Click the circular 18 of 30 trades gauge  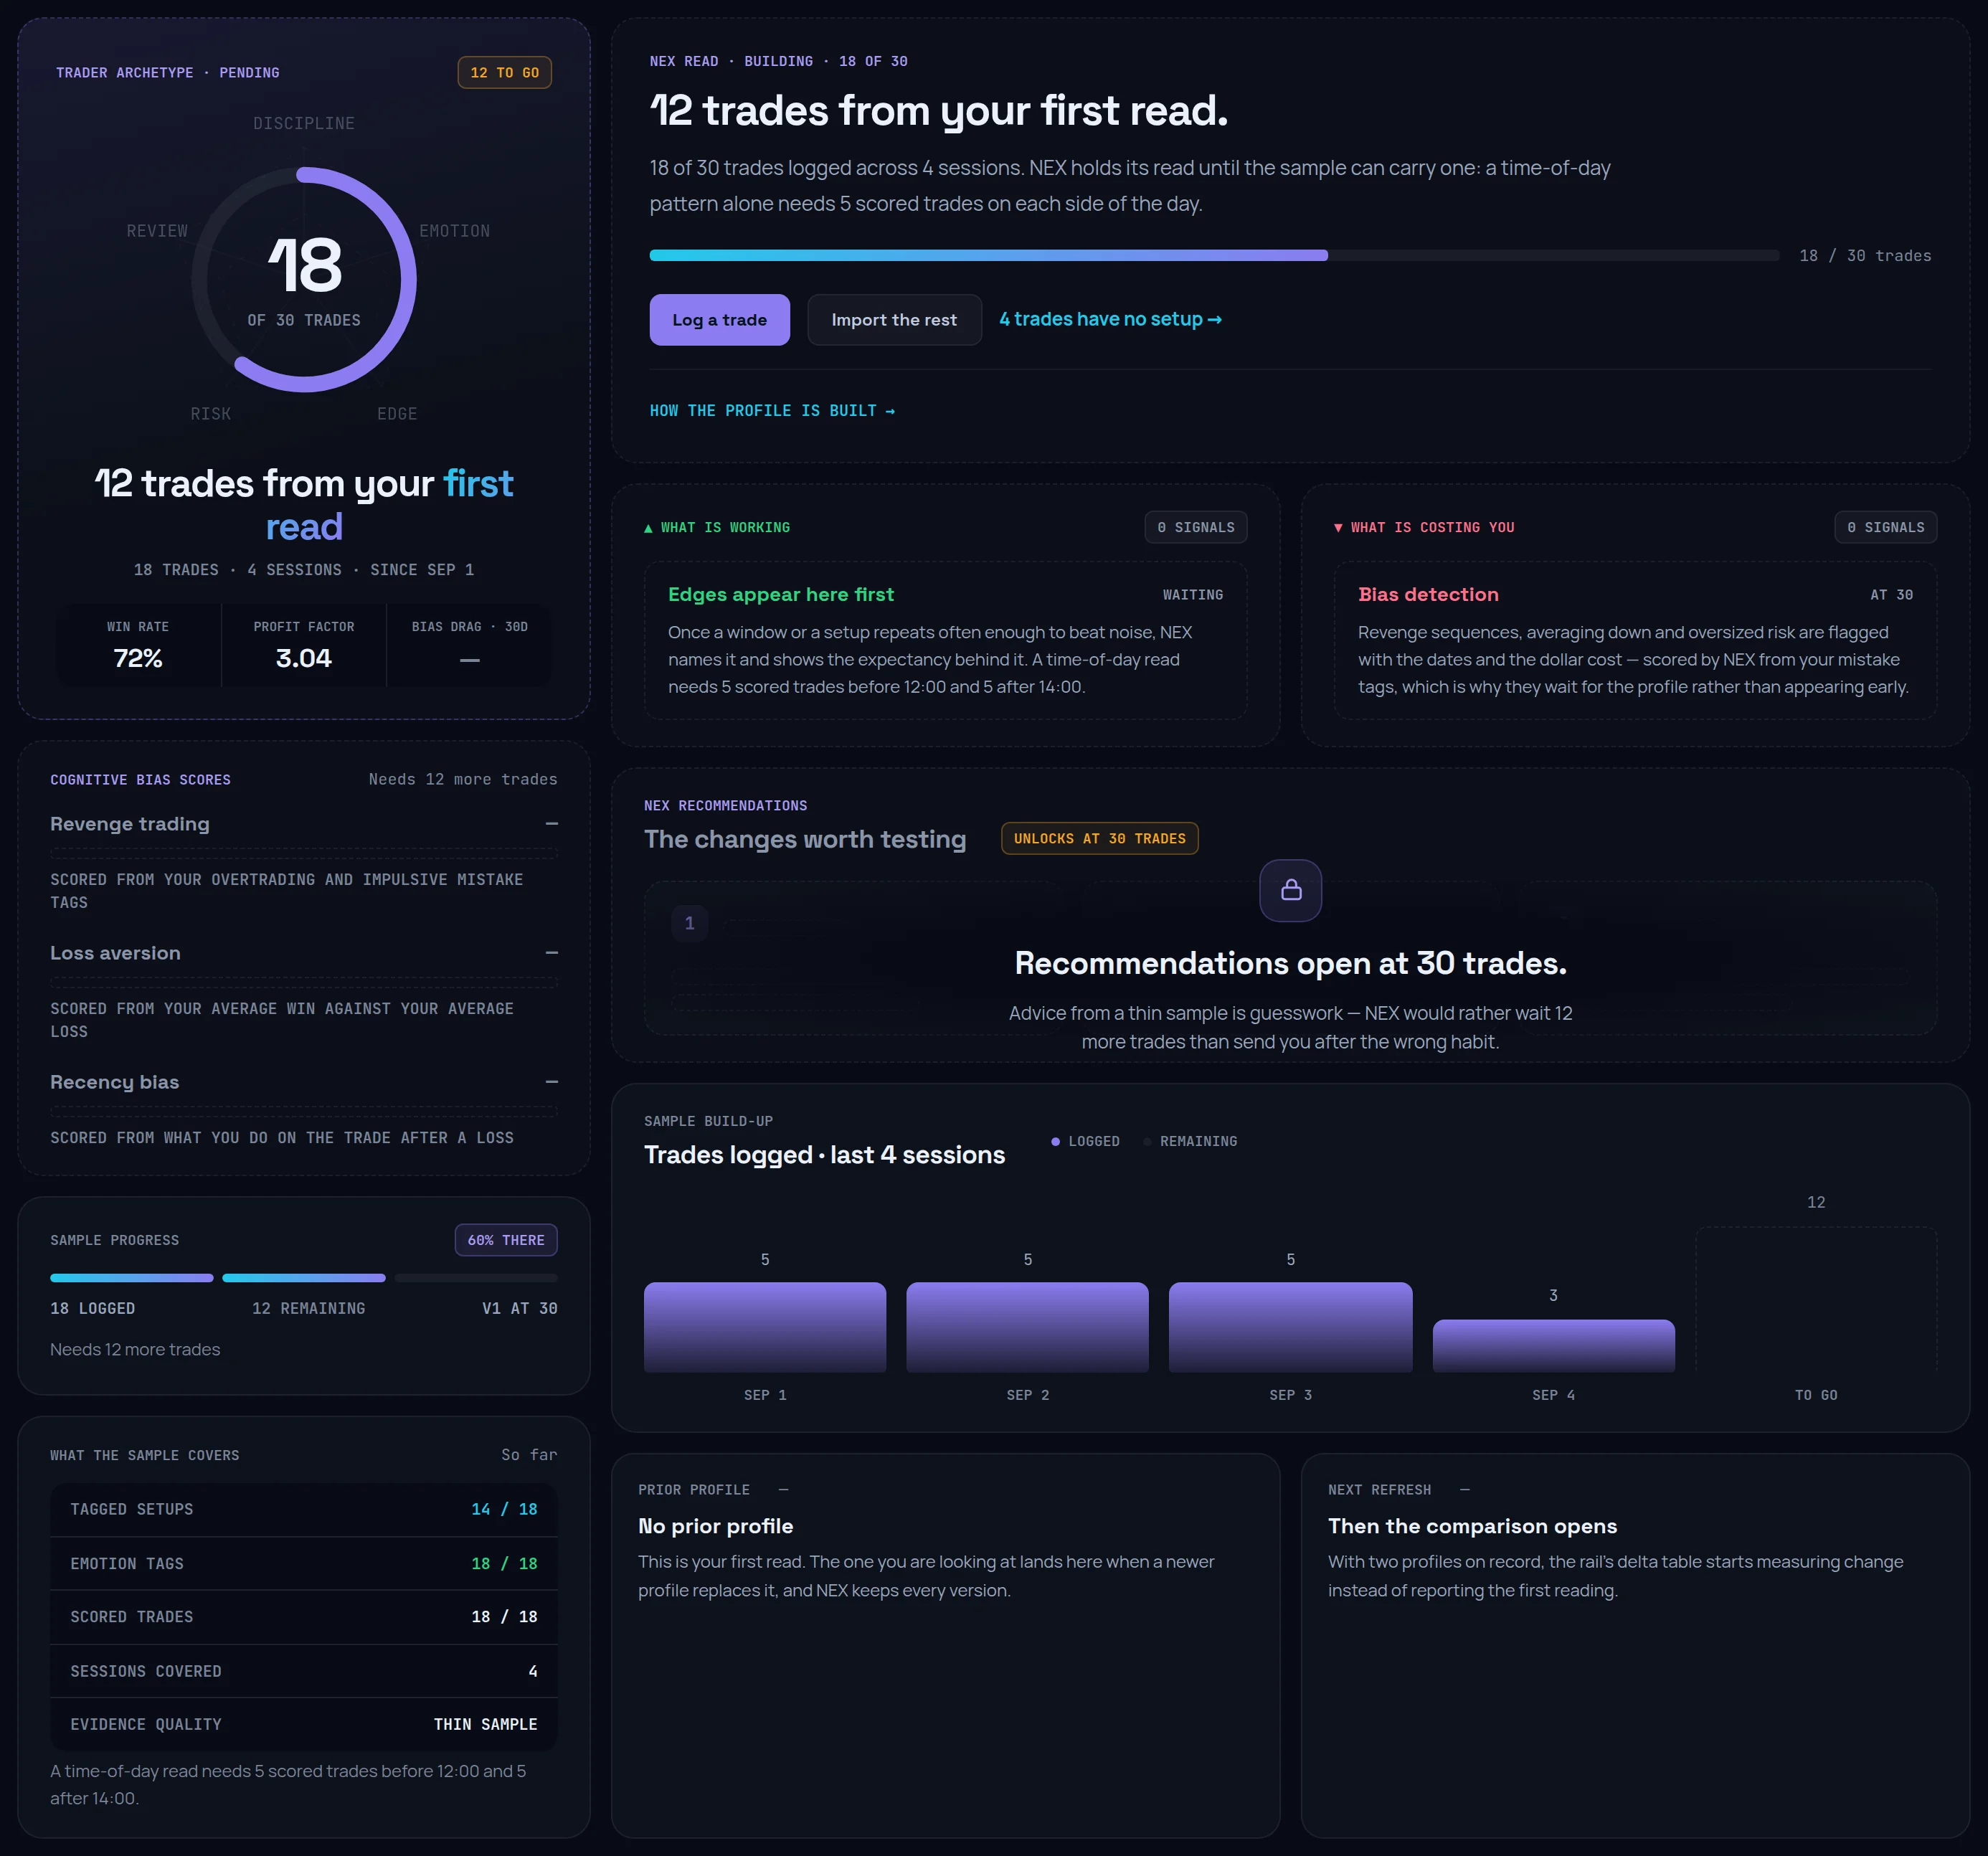point(304,280)
